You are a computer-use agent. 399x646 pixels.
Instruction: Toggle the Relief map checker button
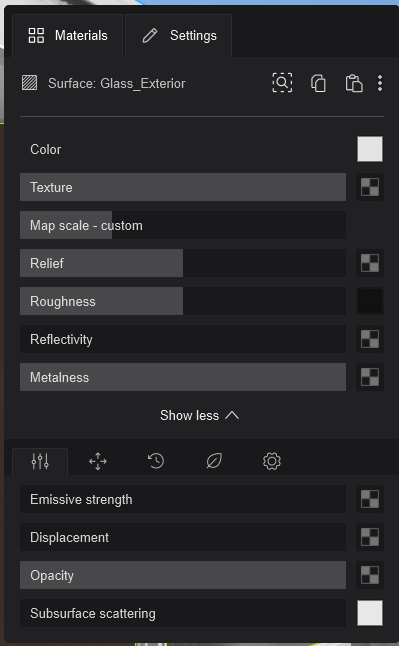pos(370,263)
